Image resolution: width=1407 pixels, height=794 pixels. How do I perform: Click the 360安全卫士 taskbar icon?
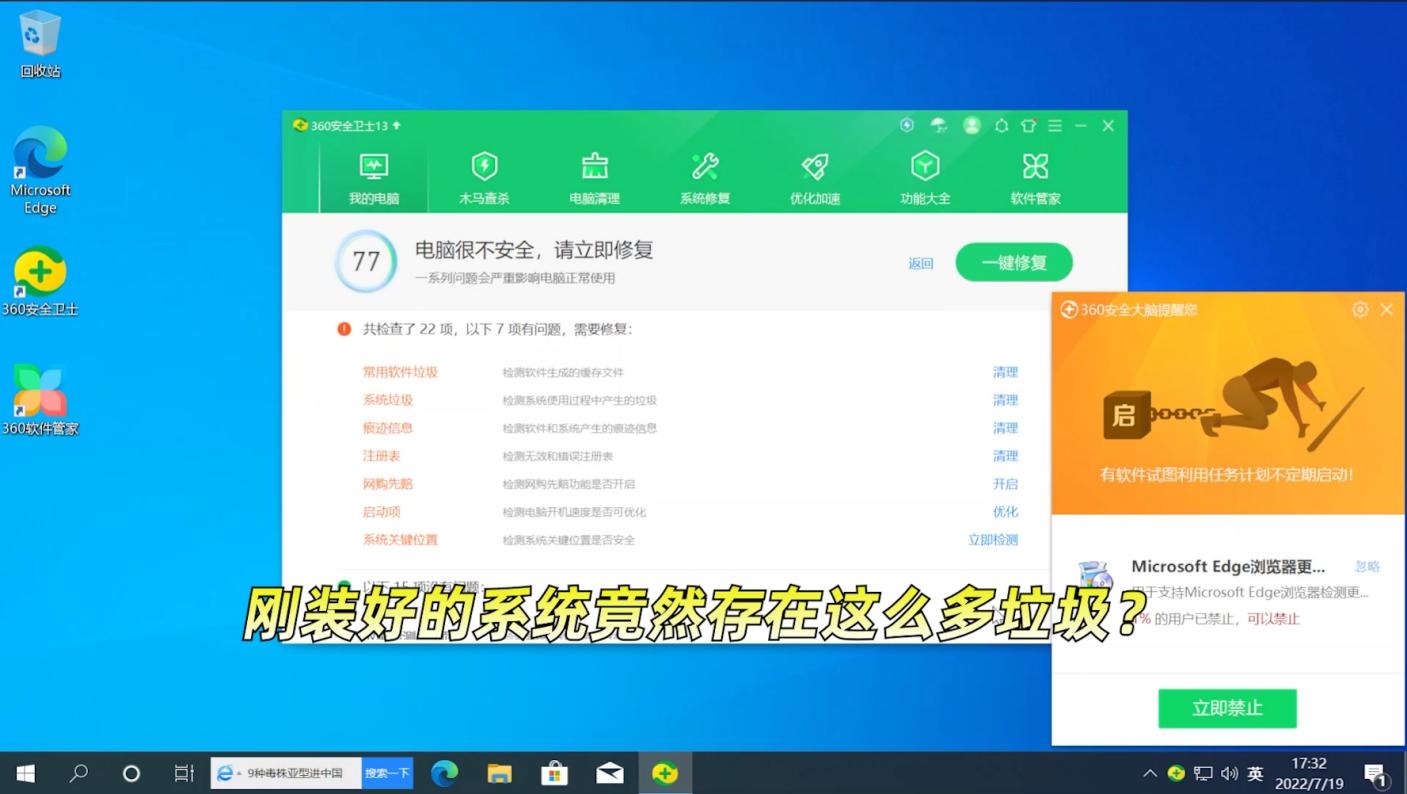click(665, 772)
